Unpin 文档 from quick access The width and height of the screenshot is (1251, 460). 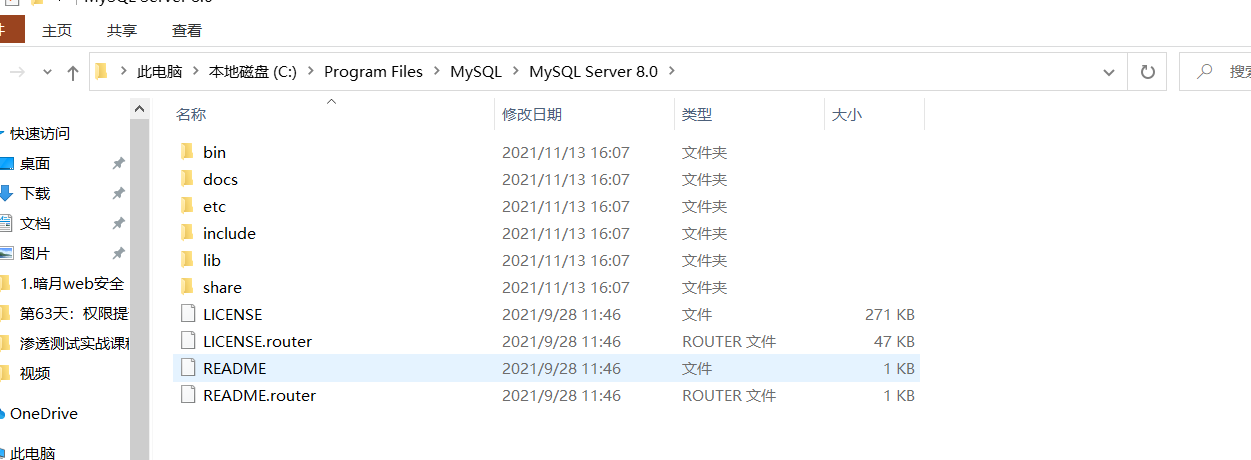coord(118,224)
